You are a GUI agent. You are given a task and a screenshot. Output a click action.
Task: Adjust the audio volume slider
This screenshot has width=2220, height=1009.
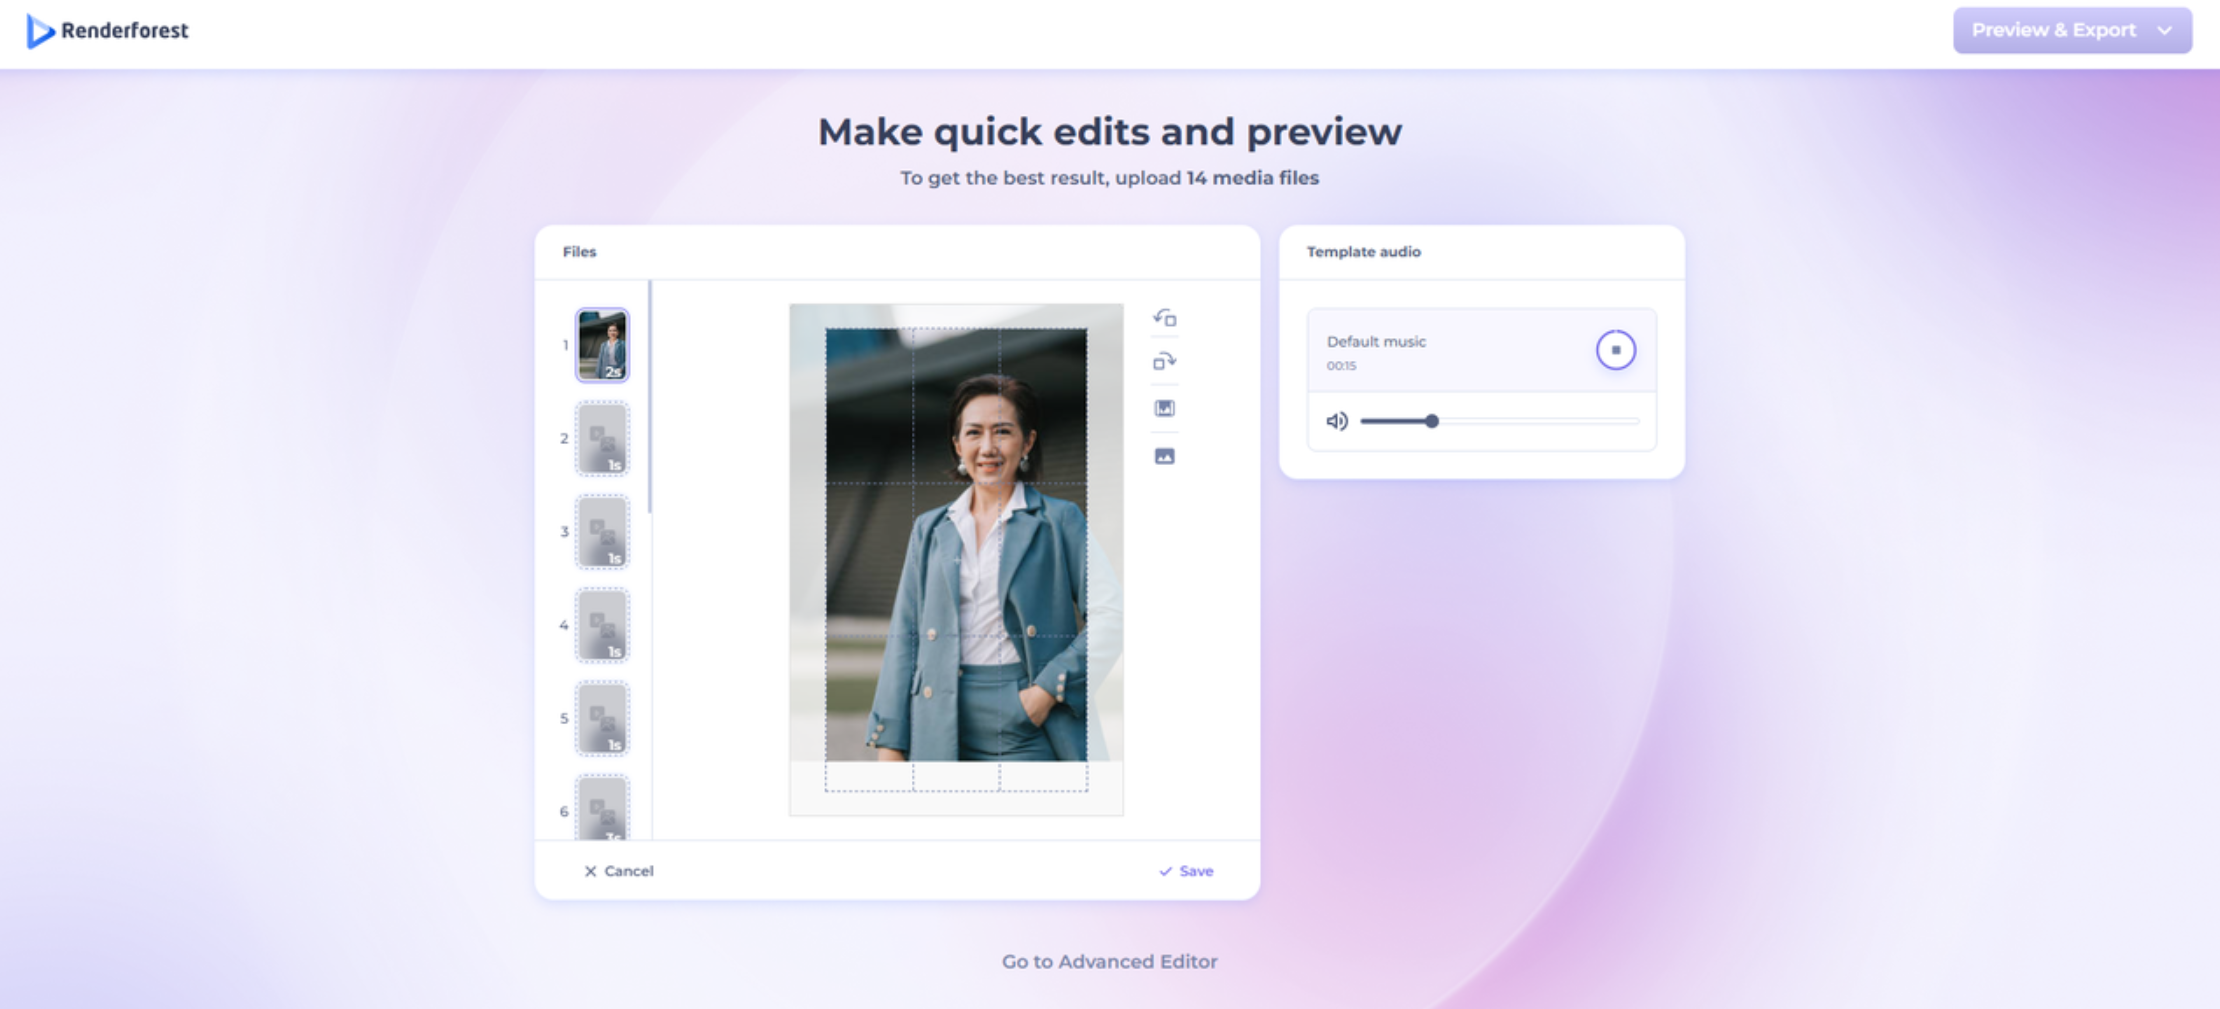(1432, 421)
